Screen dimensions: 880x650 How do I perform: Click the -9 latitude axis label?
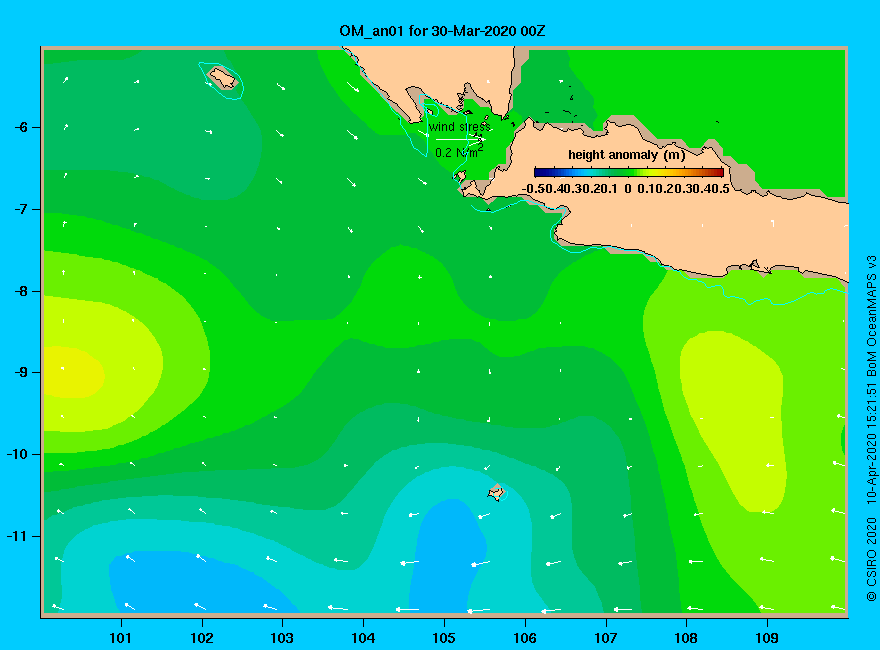click(21, 373)
